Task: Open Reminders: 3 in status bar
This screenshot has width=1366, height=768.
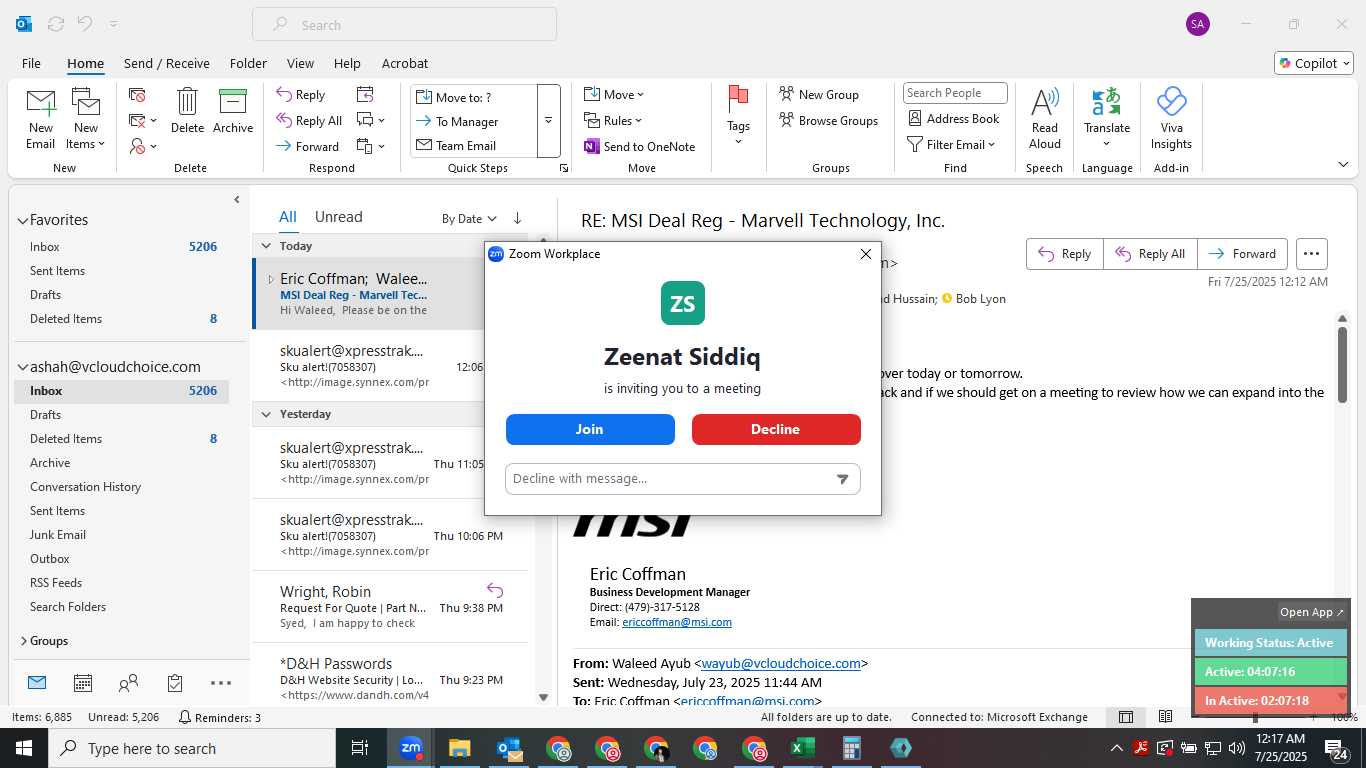Action: [220, 717]
